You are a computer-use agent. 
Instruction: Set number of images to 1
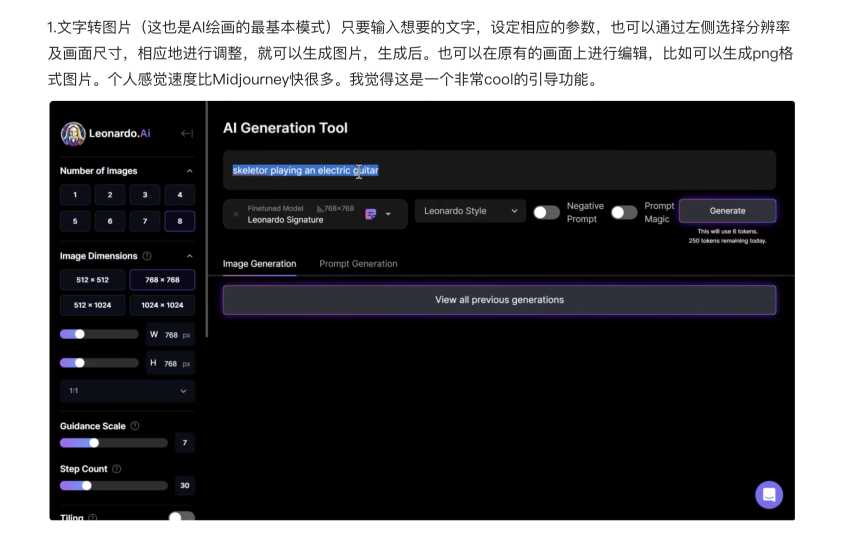[x=75, y=195]
